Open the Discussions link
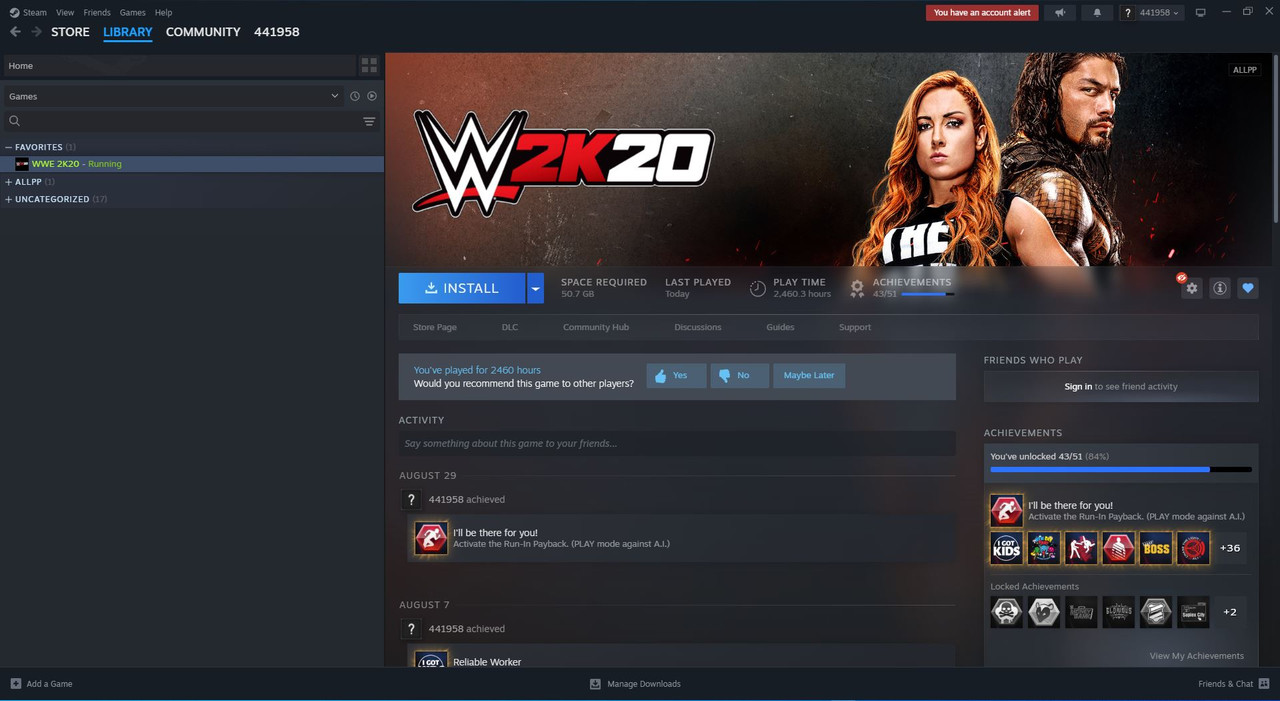 698,327
